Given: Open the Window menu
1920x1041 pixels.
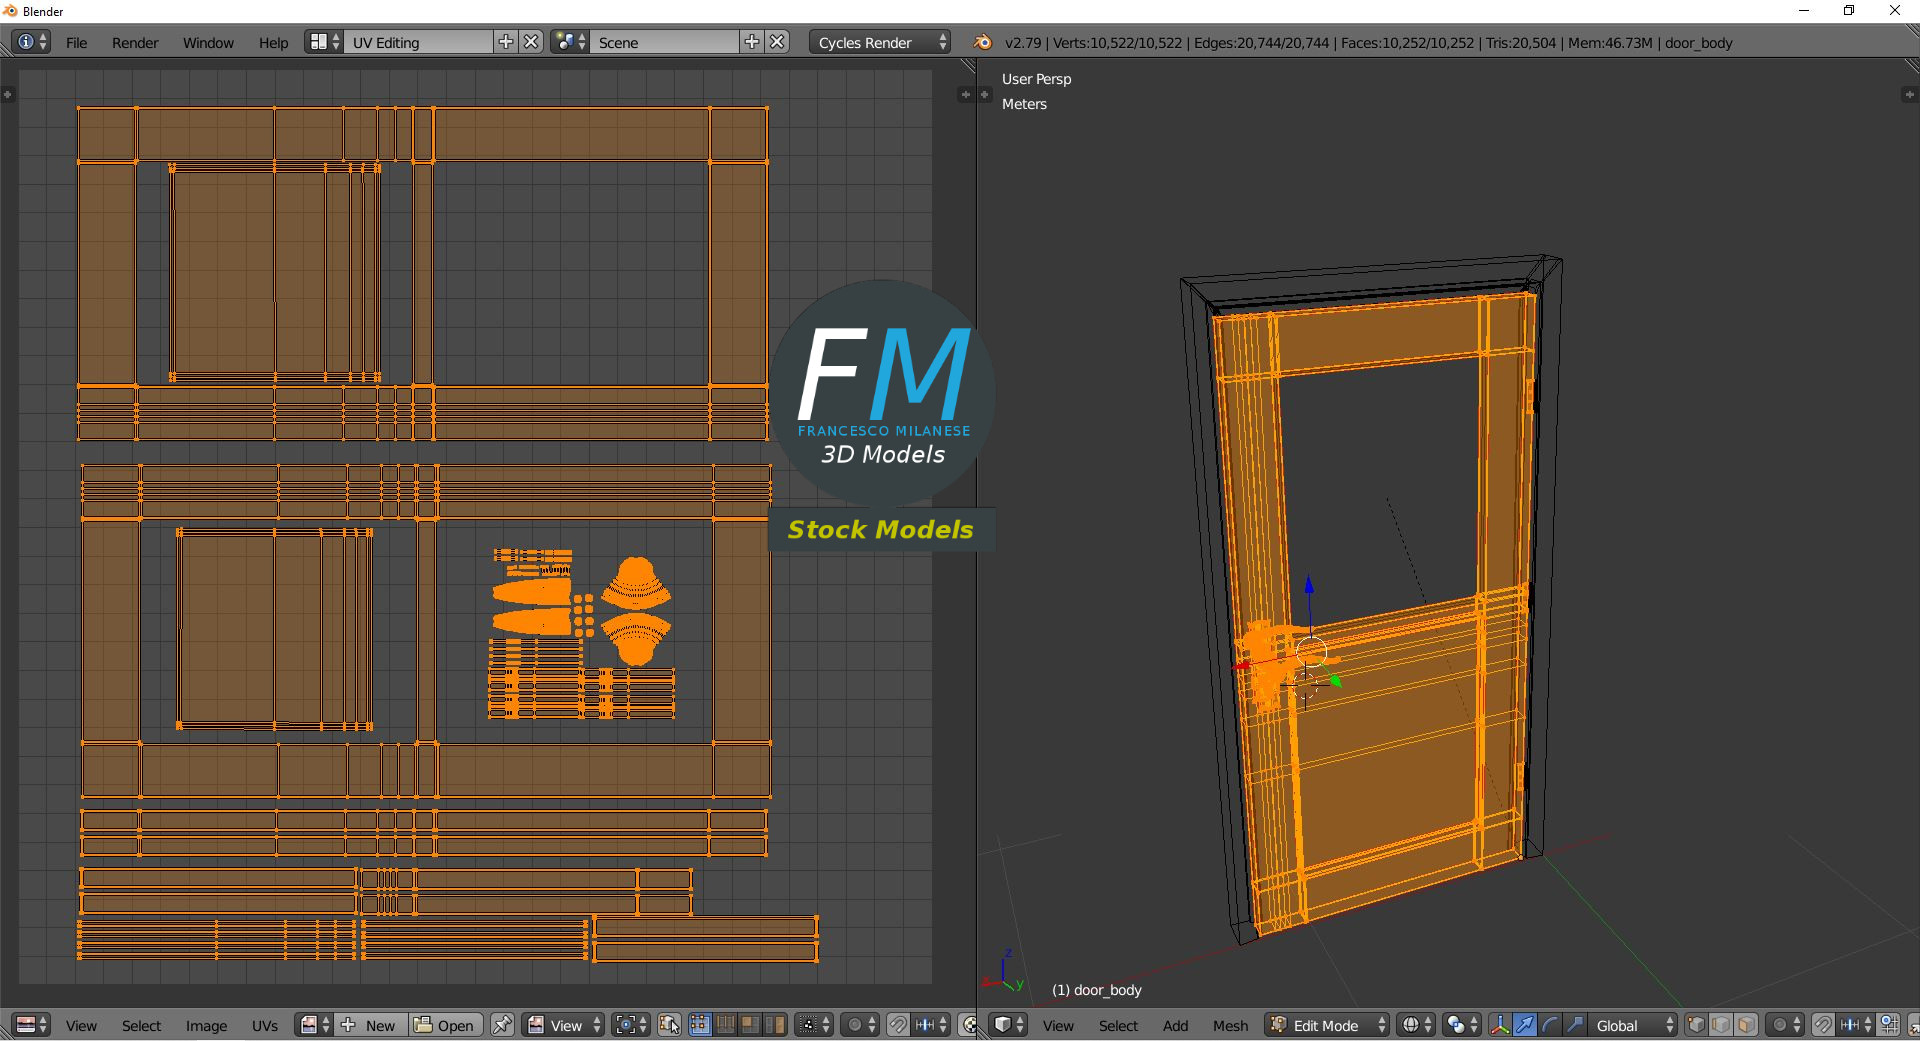Looking at the screenshot, I should tap(208, 43).
